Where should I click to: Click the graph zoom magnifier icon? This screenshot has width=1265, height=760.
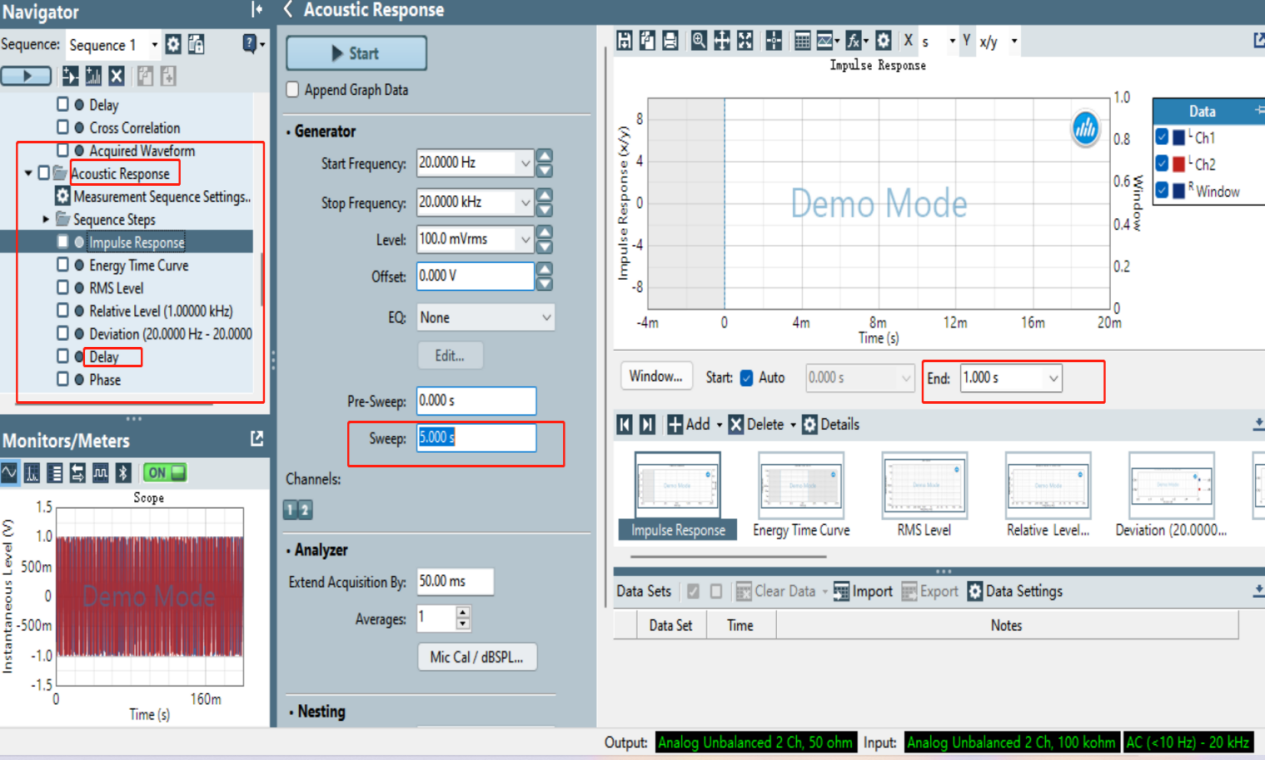click(699, 41)
